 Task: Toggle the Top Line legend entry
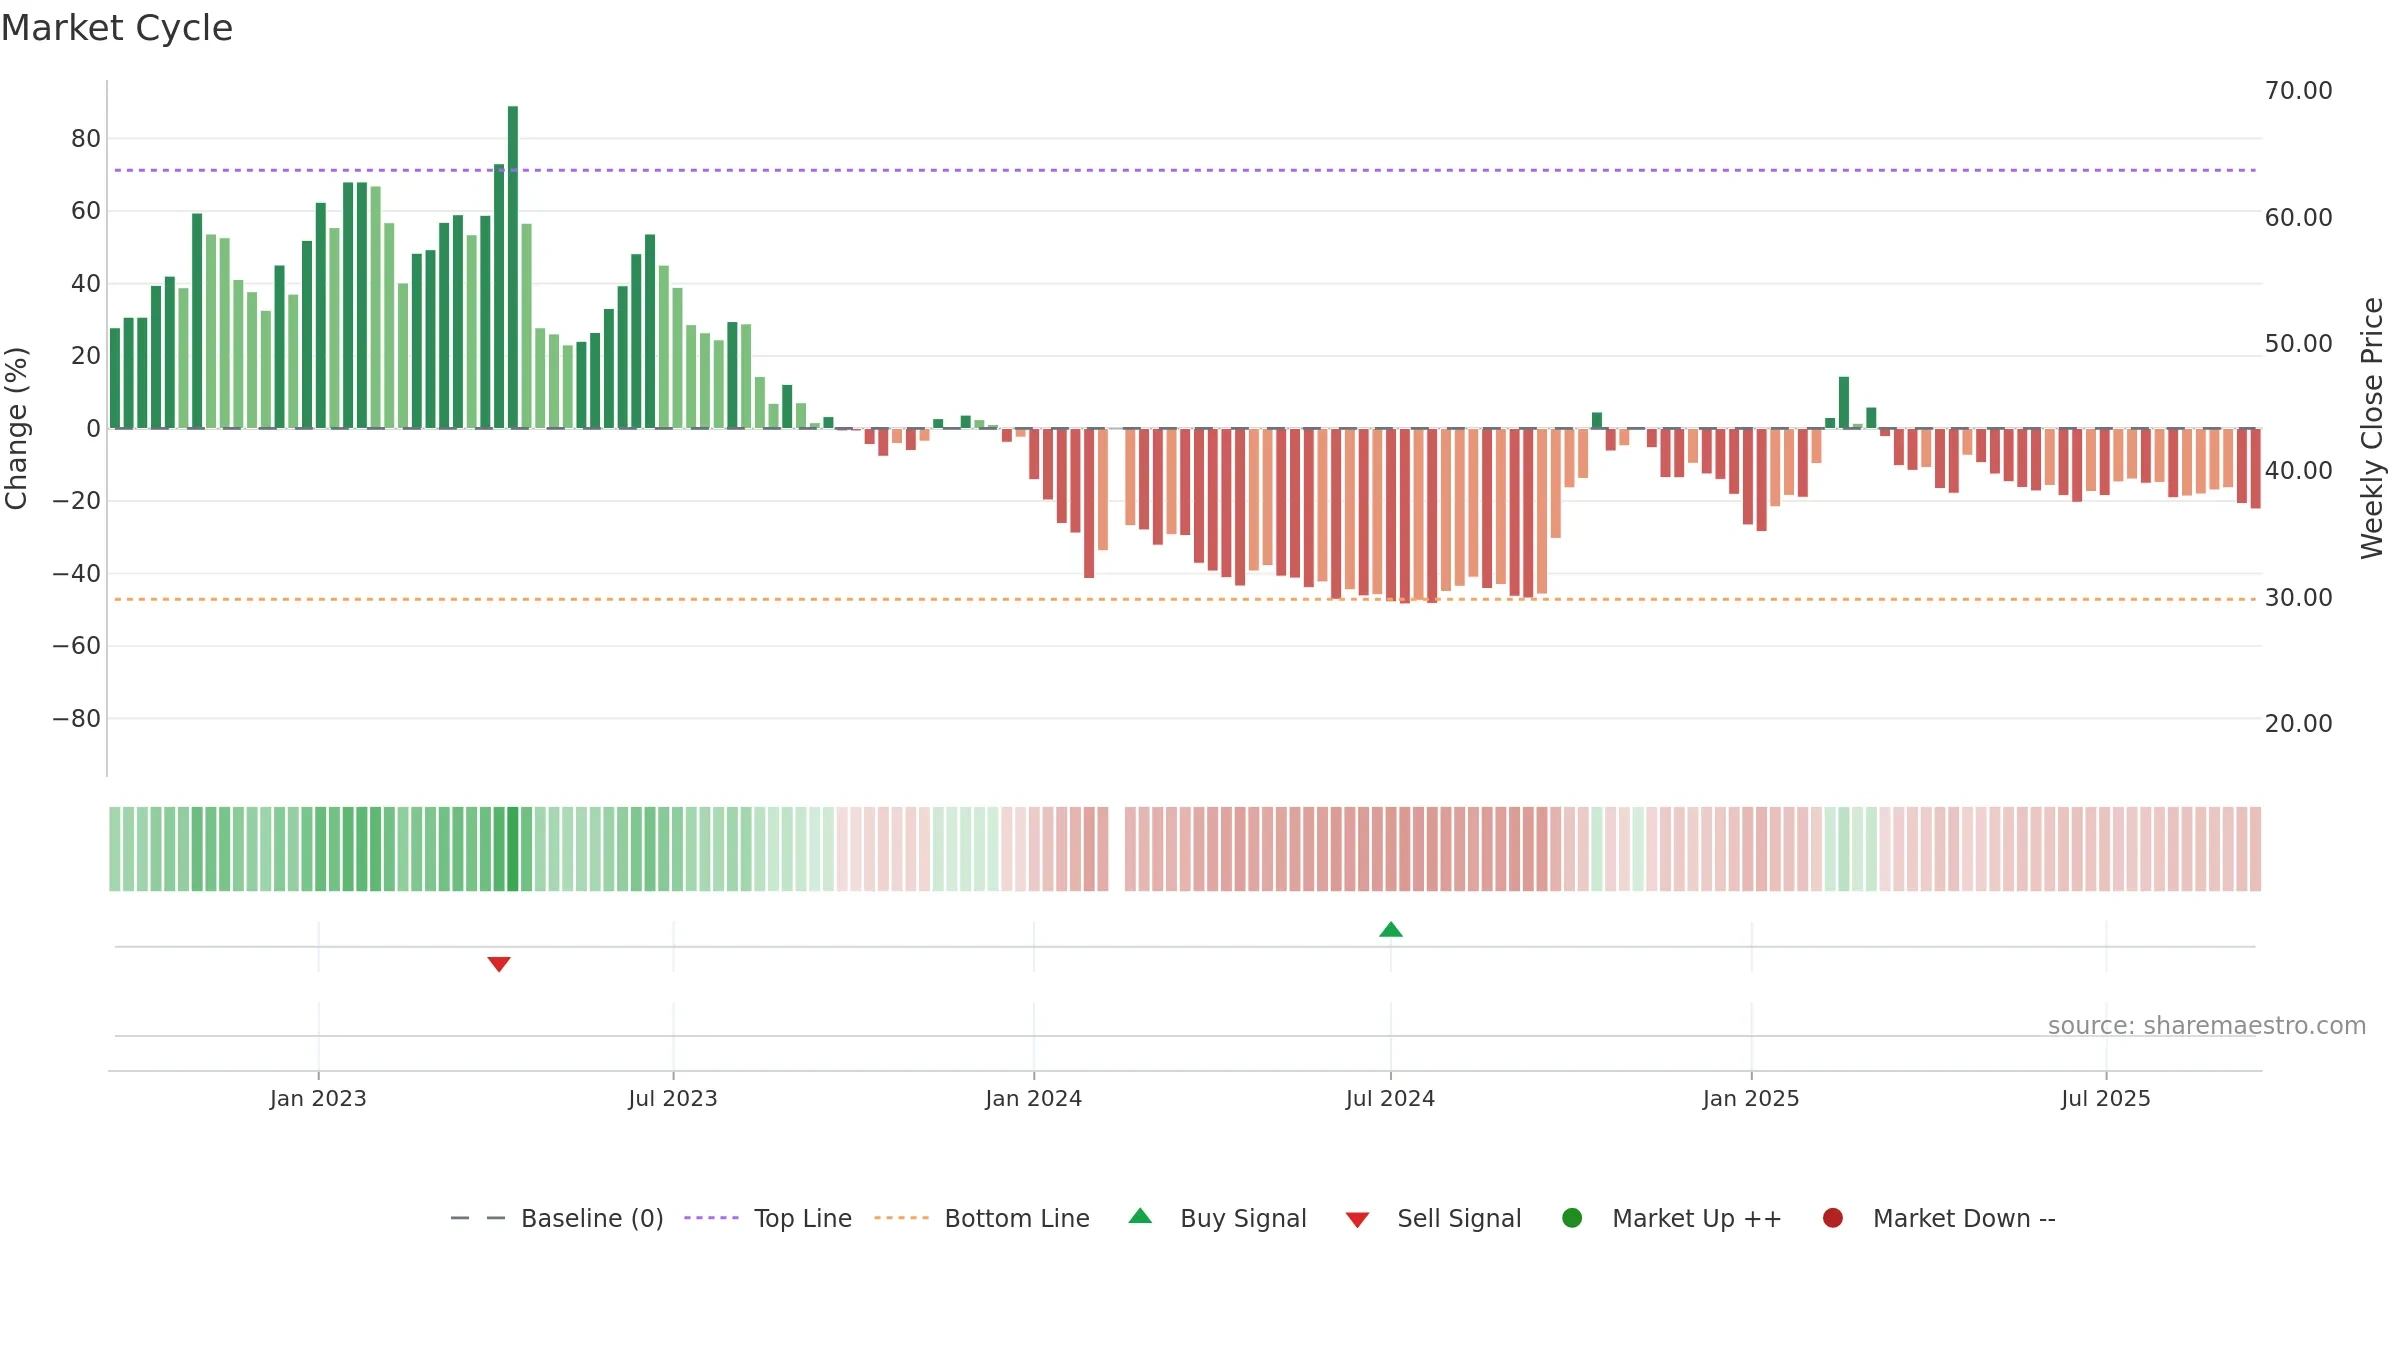pyautogui.click(x=768, y=1218)
